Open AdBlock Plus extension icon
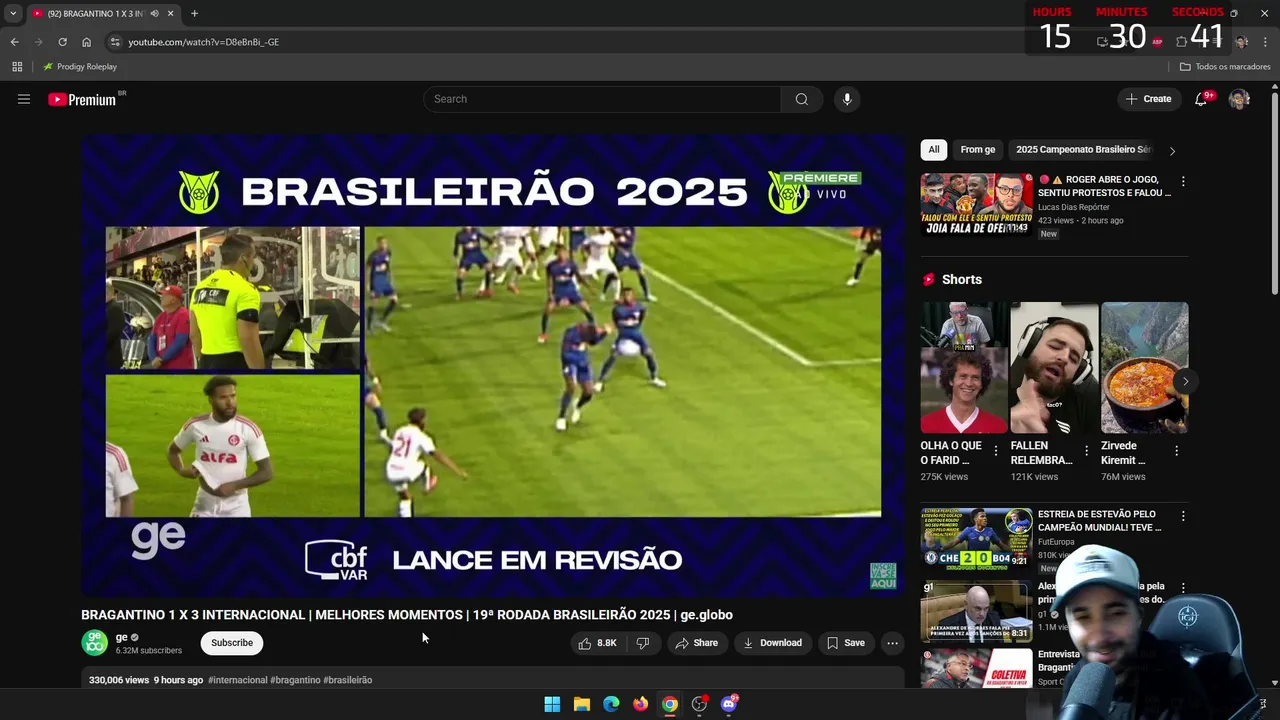1280x720 pixels. click(x=1157, y=42)
